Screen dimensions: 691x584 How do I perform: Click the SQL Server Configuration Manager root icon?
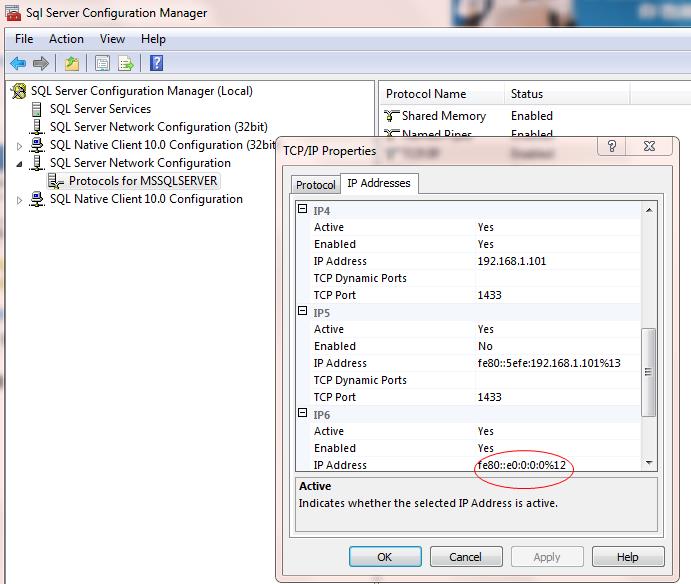[x=19, y=91]
